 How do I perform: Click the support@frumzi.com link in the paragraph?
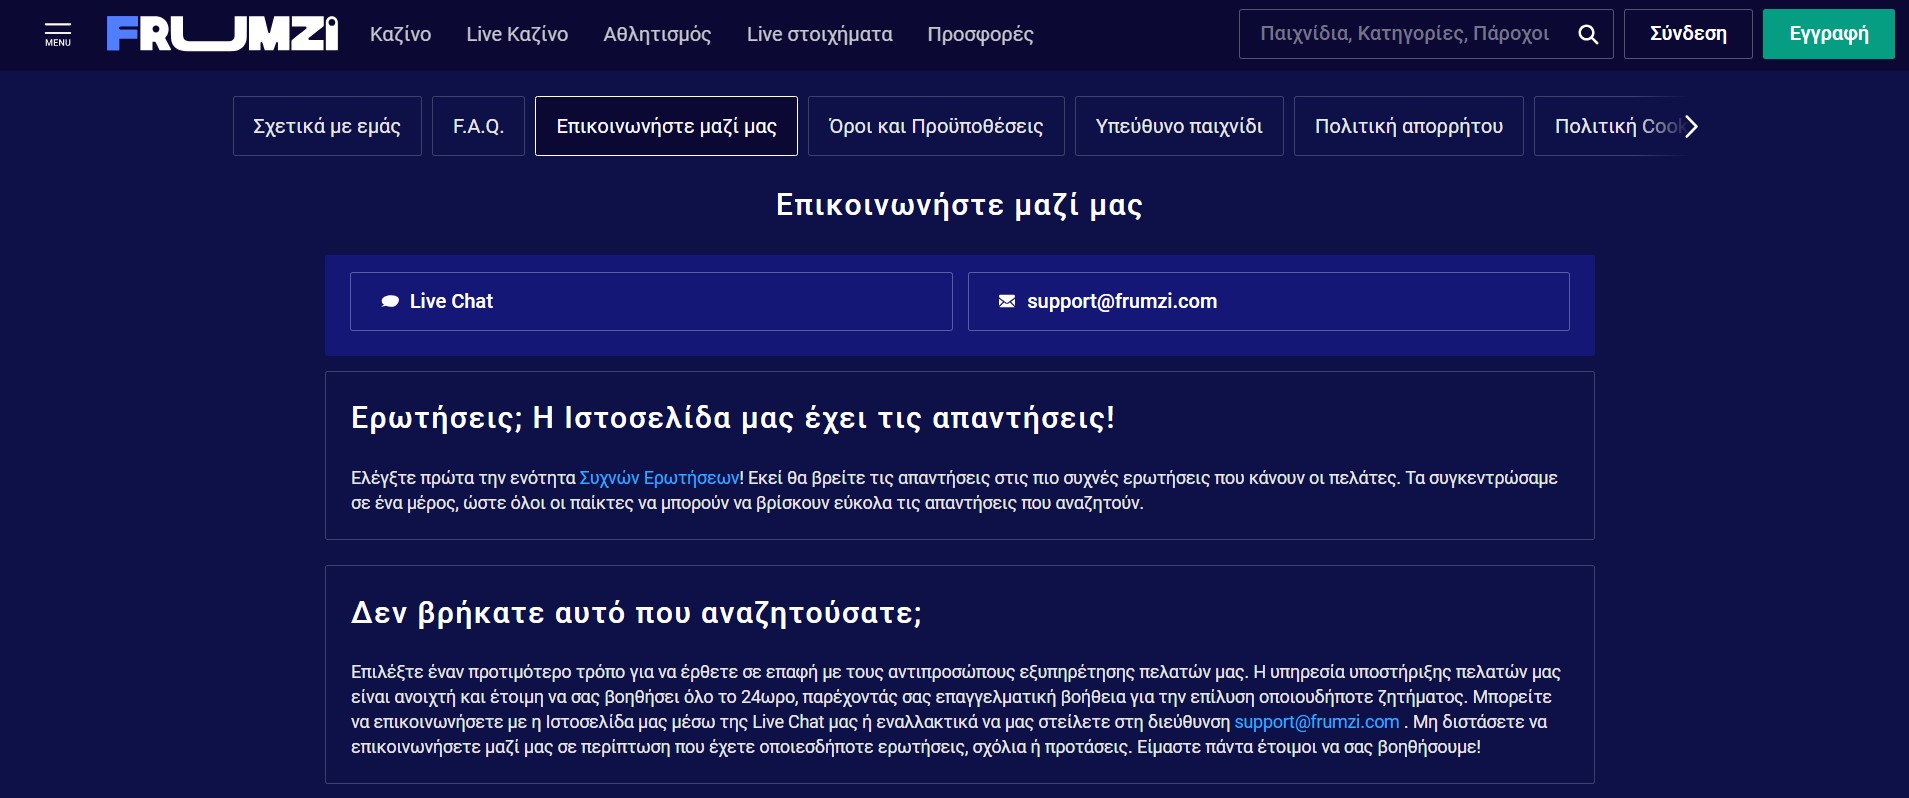[1316, 722]
